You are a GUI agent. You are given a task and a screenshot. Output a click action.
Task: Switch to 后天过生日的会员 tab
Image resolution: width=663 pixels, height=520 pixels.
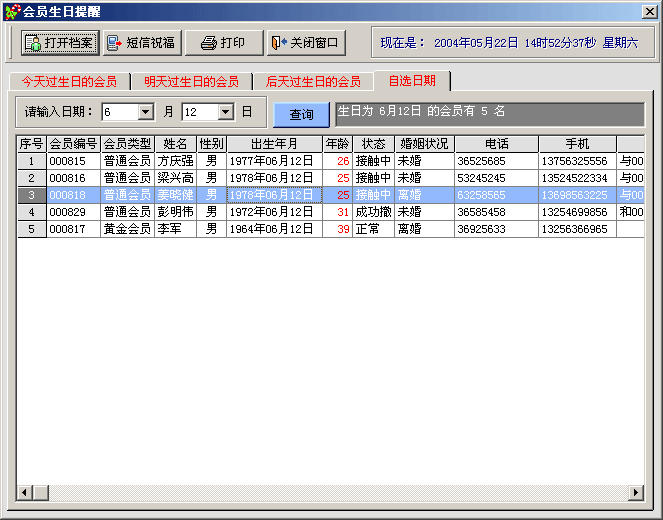coord(313,82)
